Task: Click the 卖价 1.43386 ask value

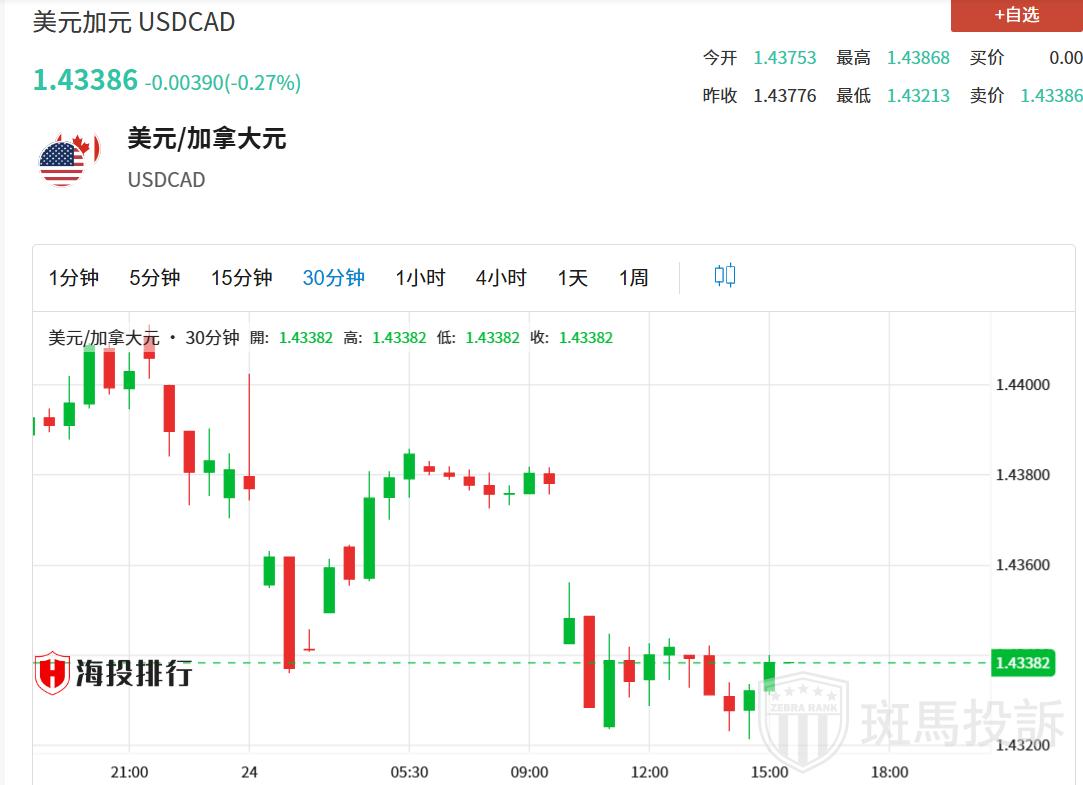Action: coord(1051,96)
